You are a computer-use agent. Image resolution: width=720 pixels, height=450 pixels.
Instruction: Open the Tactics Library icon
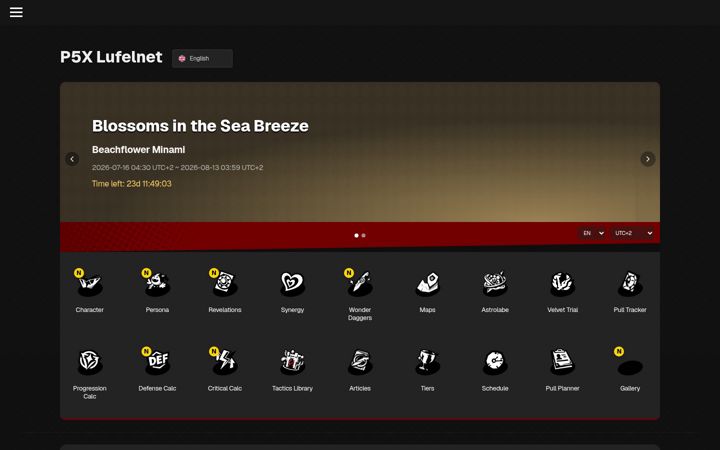coord(292,361)
